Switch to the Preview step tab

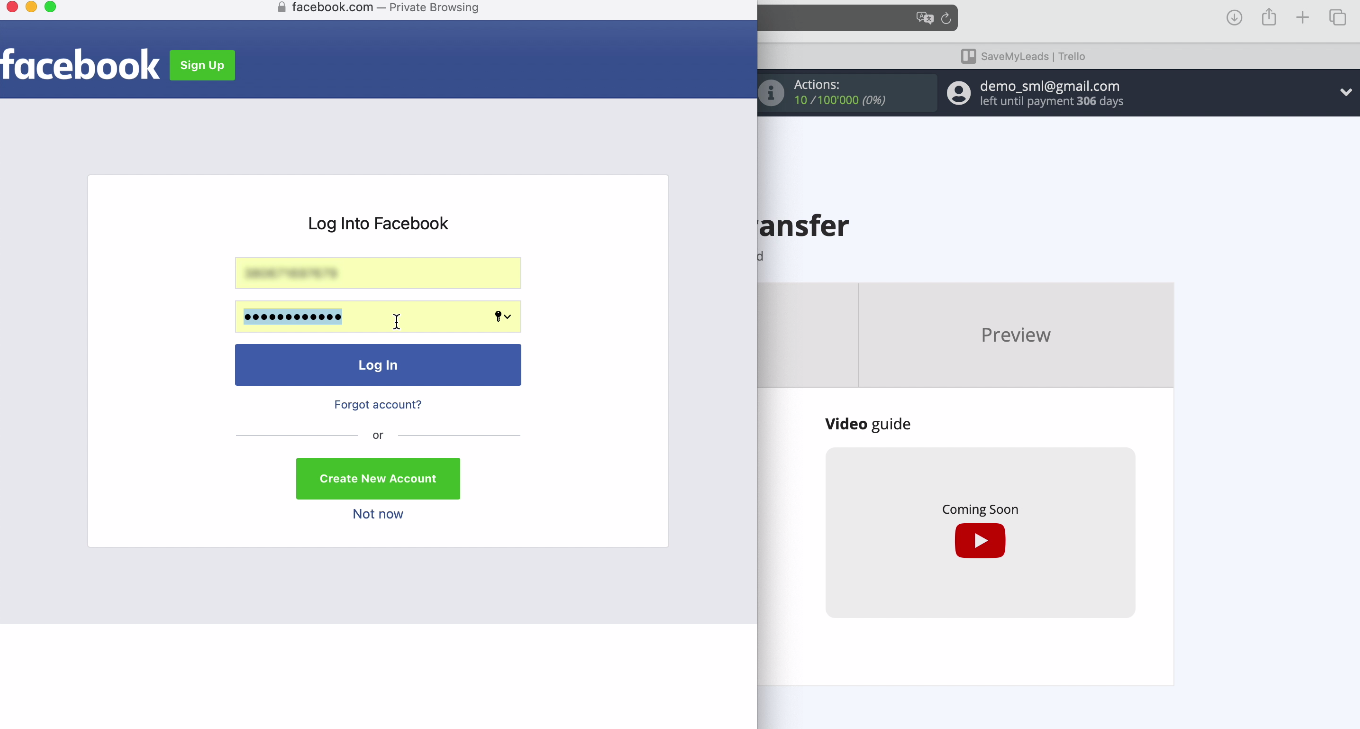pyautogui.click(x=1016, y=335)
